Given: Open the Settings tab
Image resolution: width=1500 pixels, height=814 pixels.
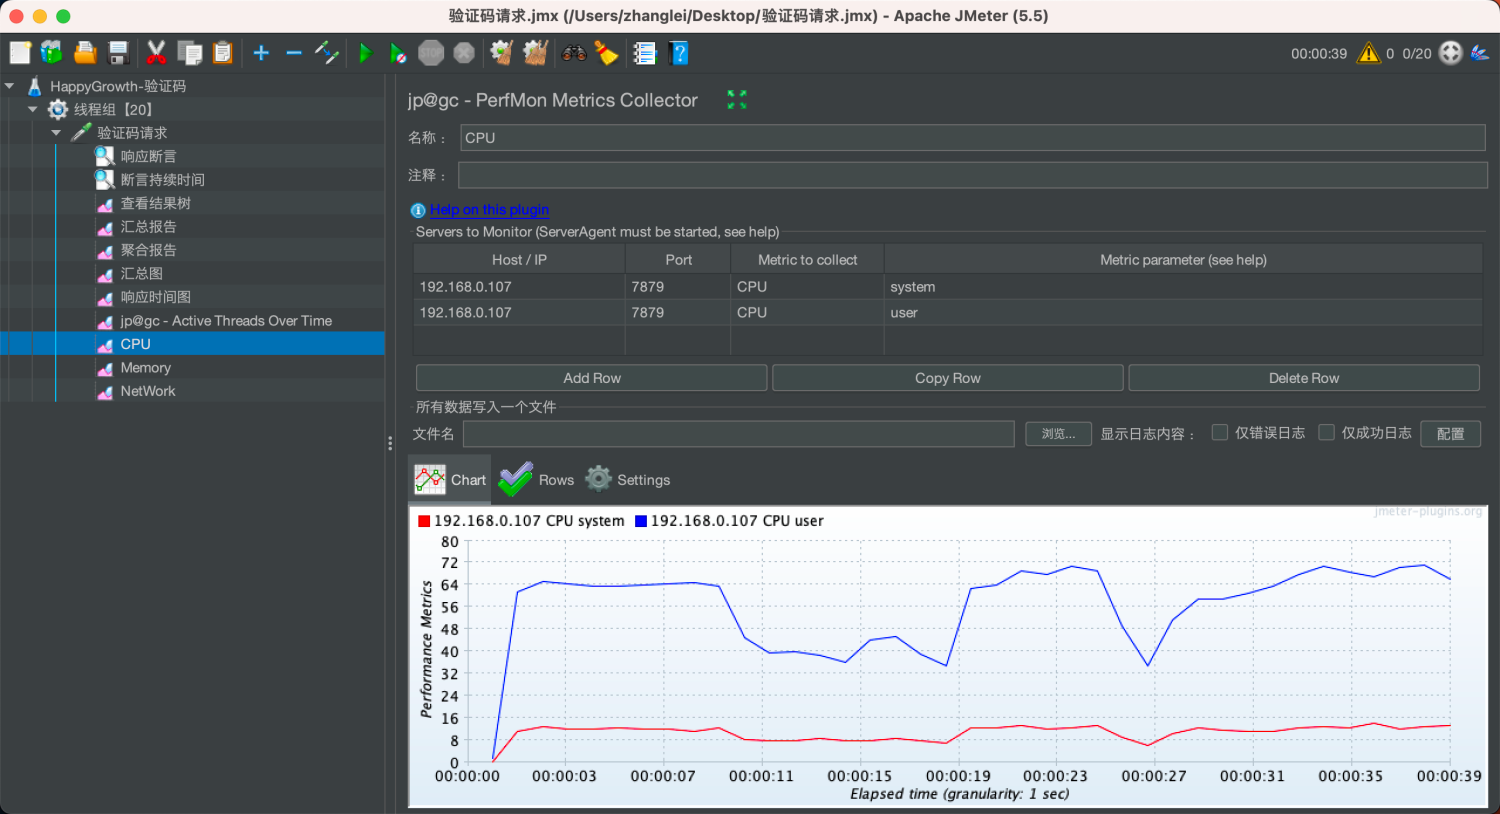Looking at the screenshot, I should tap(628, 480).
